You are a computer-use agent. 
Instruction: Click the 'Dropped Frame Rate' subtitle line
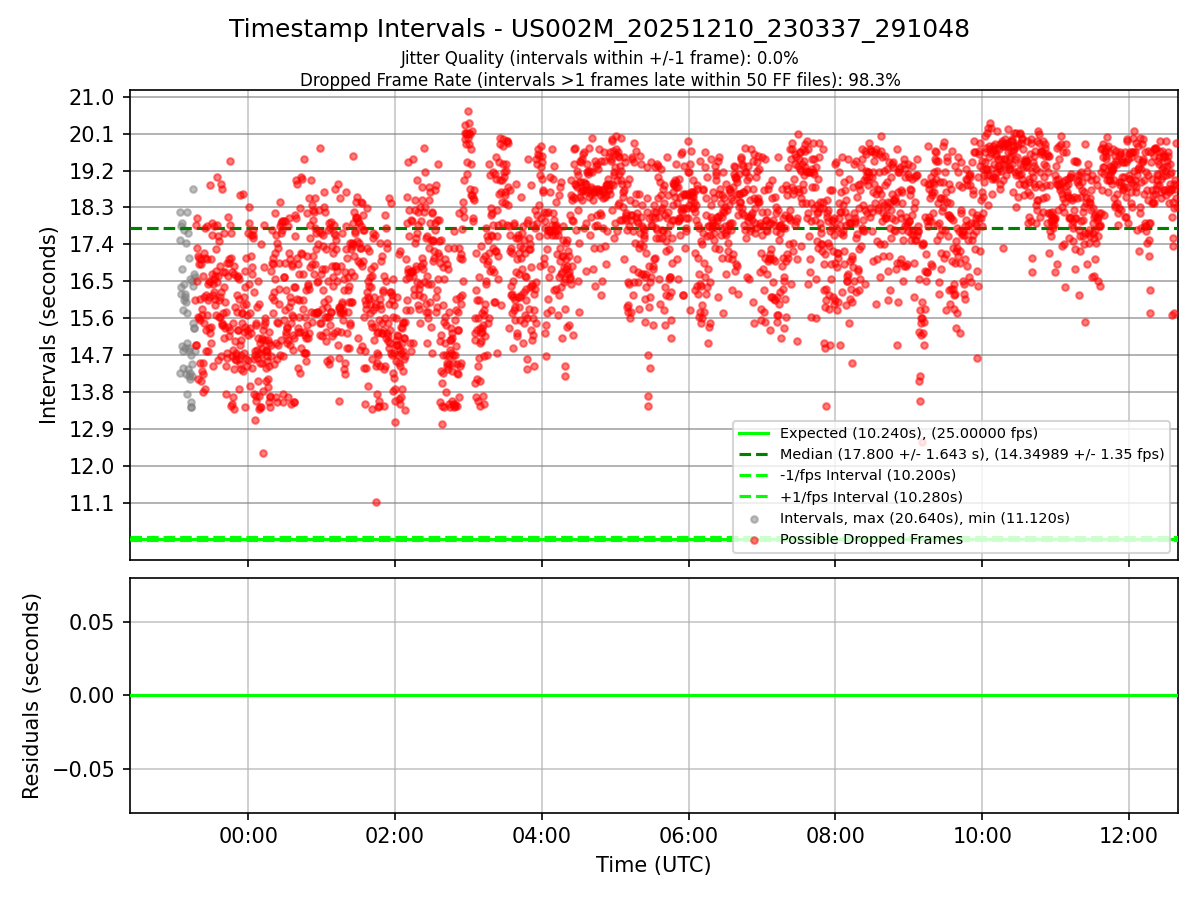(600, 80)
